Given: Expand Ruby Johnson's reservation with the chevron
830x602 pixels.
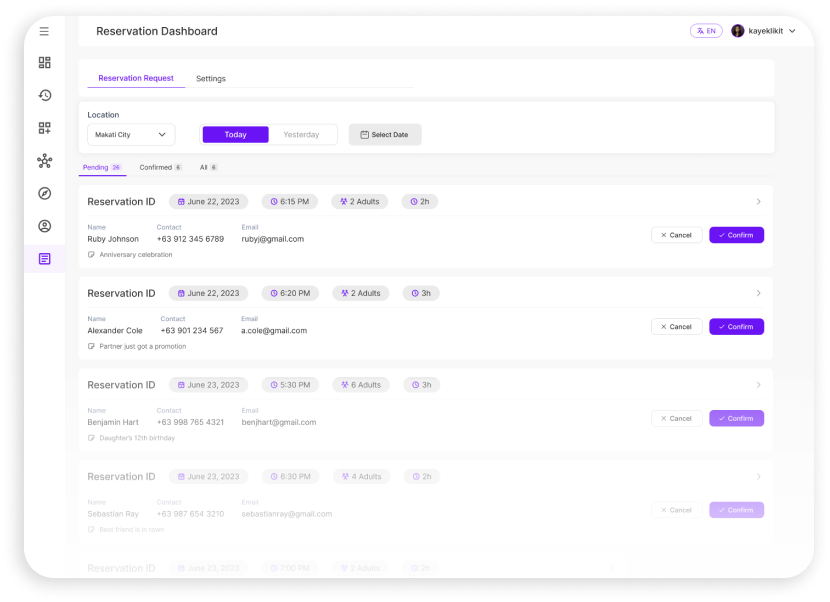Looking at the screenshot, I should coord(759,202).
